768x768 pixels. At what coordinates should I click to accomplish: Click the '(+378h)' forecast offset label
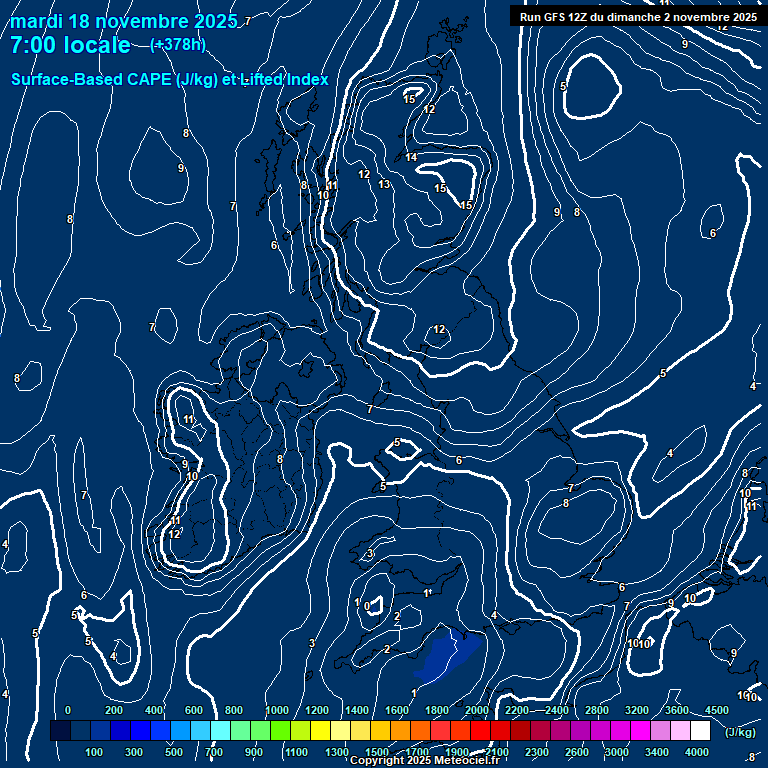(178, 45)
